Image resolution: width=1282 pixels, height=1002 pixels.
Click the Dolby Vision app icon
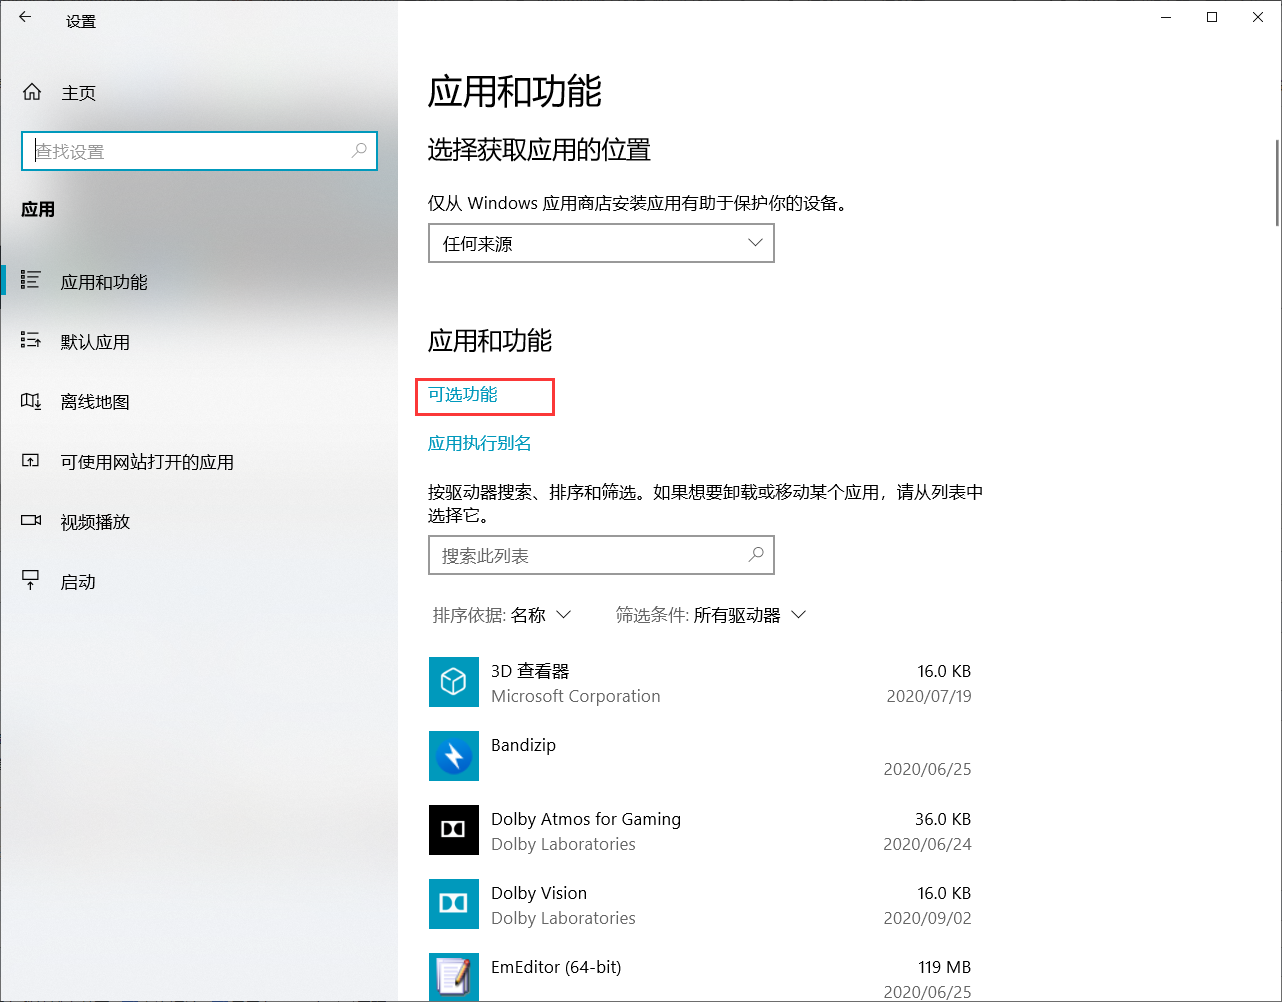pyautogui.click(x=454, y=904)
